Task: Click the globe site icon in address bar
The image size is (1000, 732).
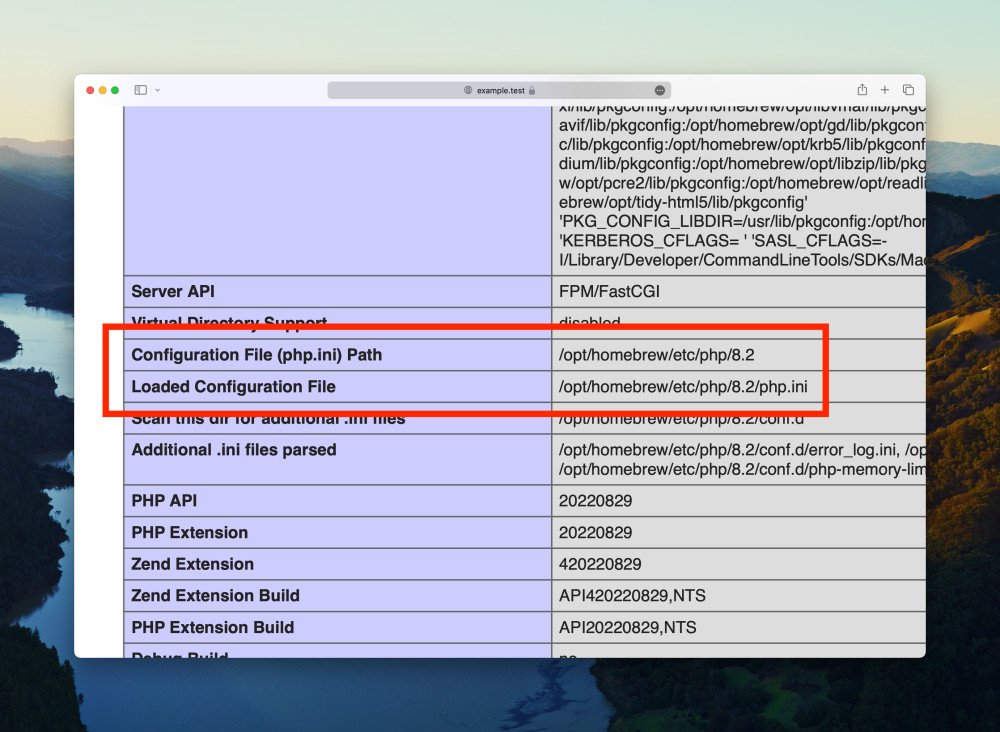Action: pos(467,91)
